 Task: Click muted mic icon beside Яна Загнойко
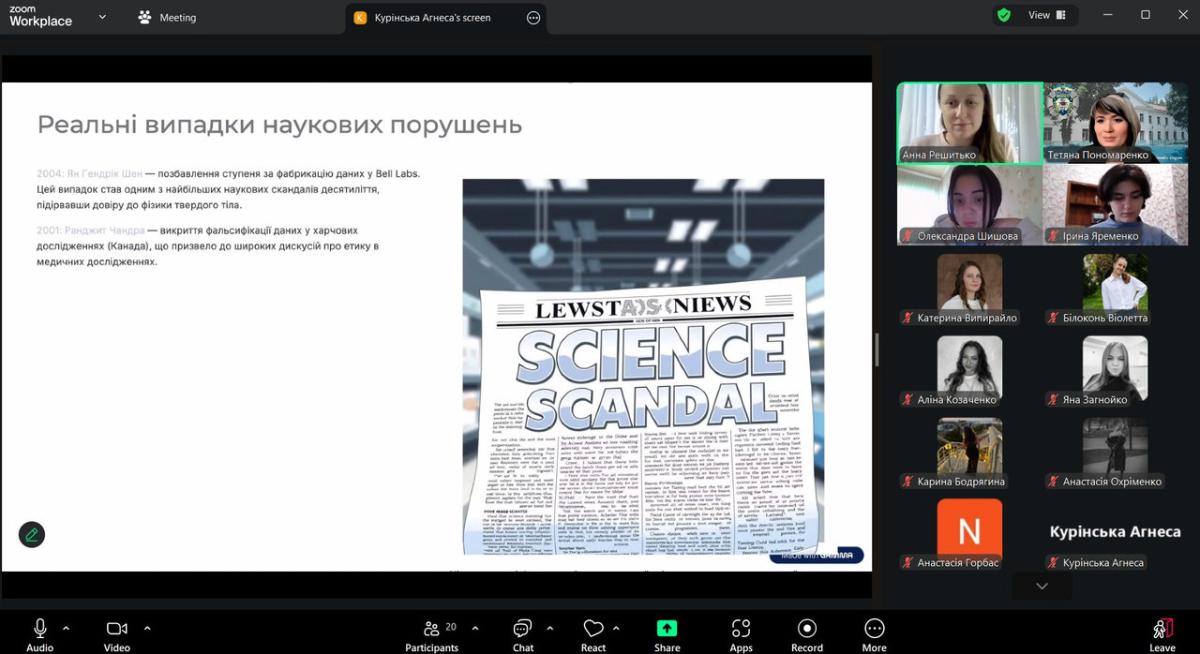[x=1053, y=400]
